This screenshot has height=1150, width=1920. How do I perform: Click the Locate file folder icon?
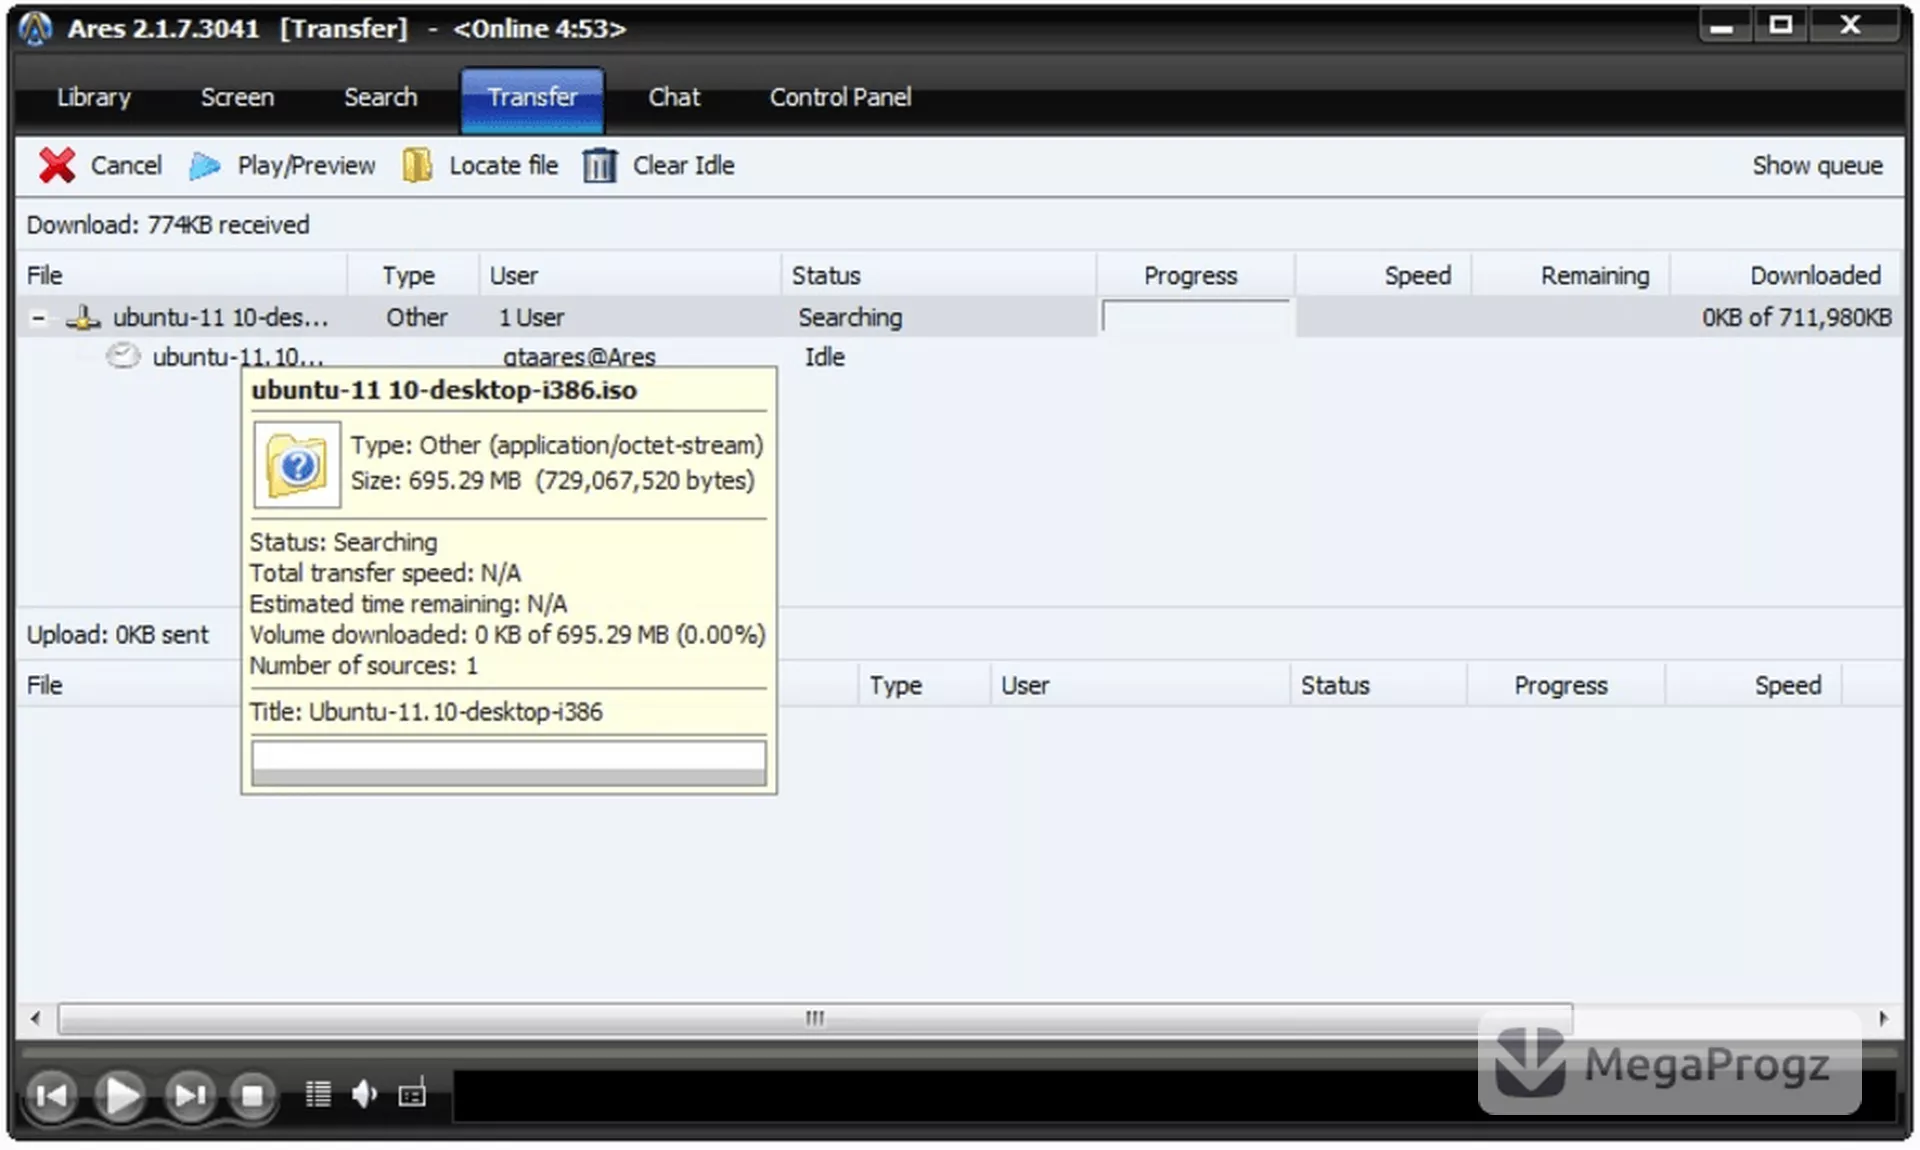417,165
